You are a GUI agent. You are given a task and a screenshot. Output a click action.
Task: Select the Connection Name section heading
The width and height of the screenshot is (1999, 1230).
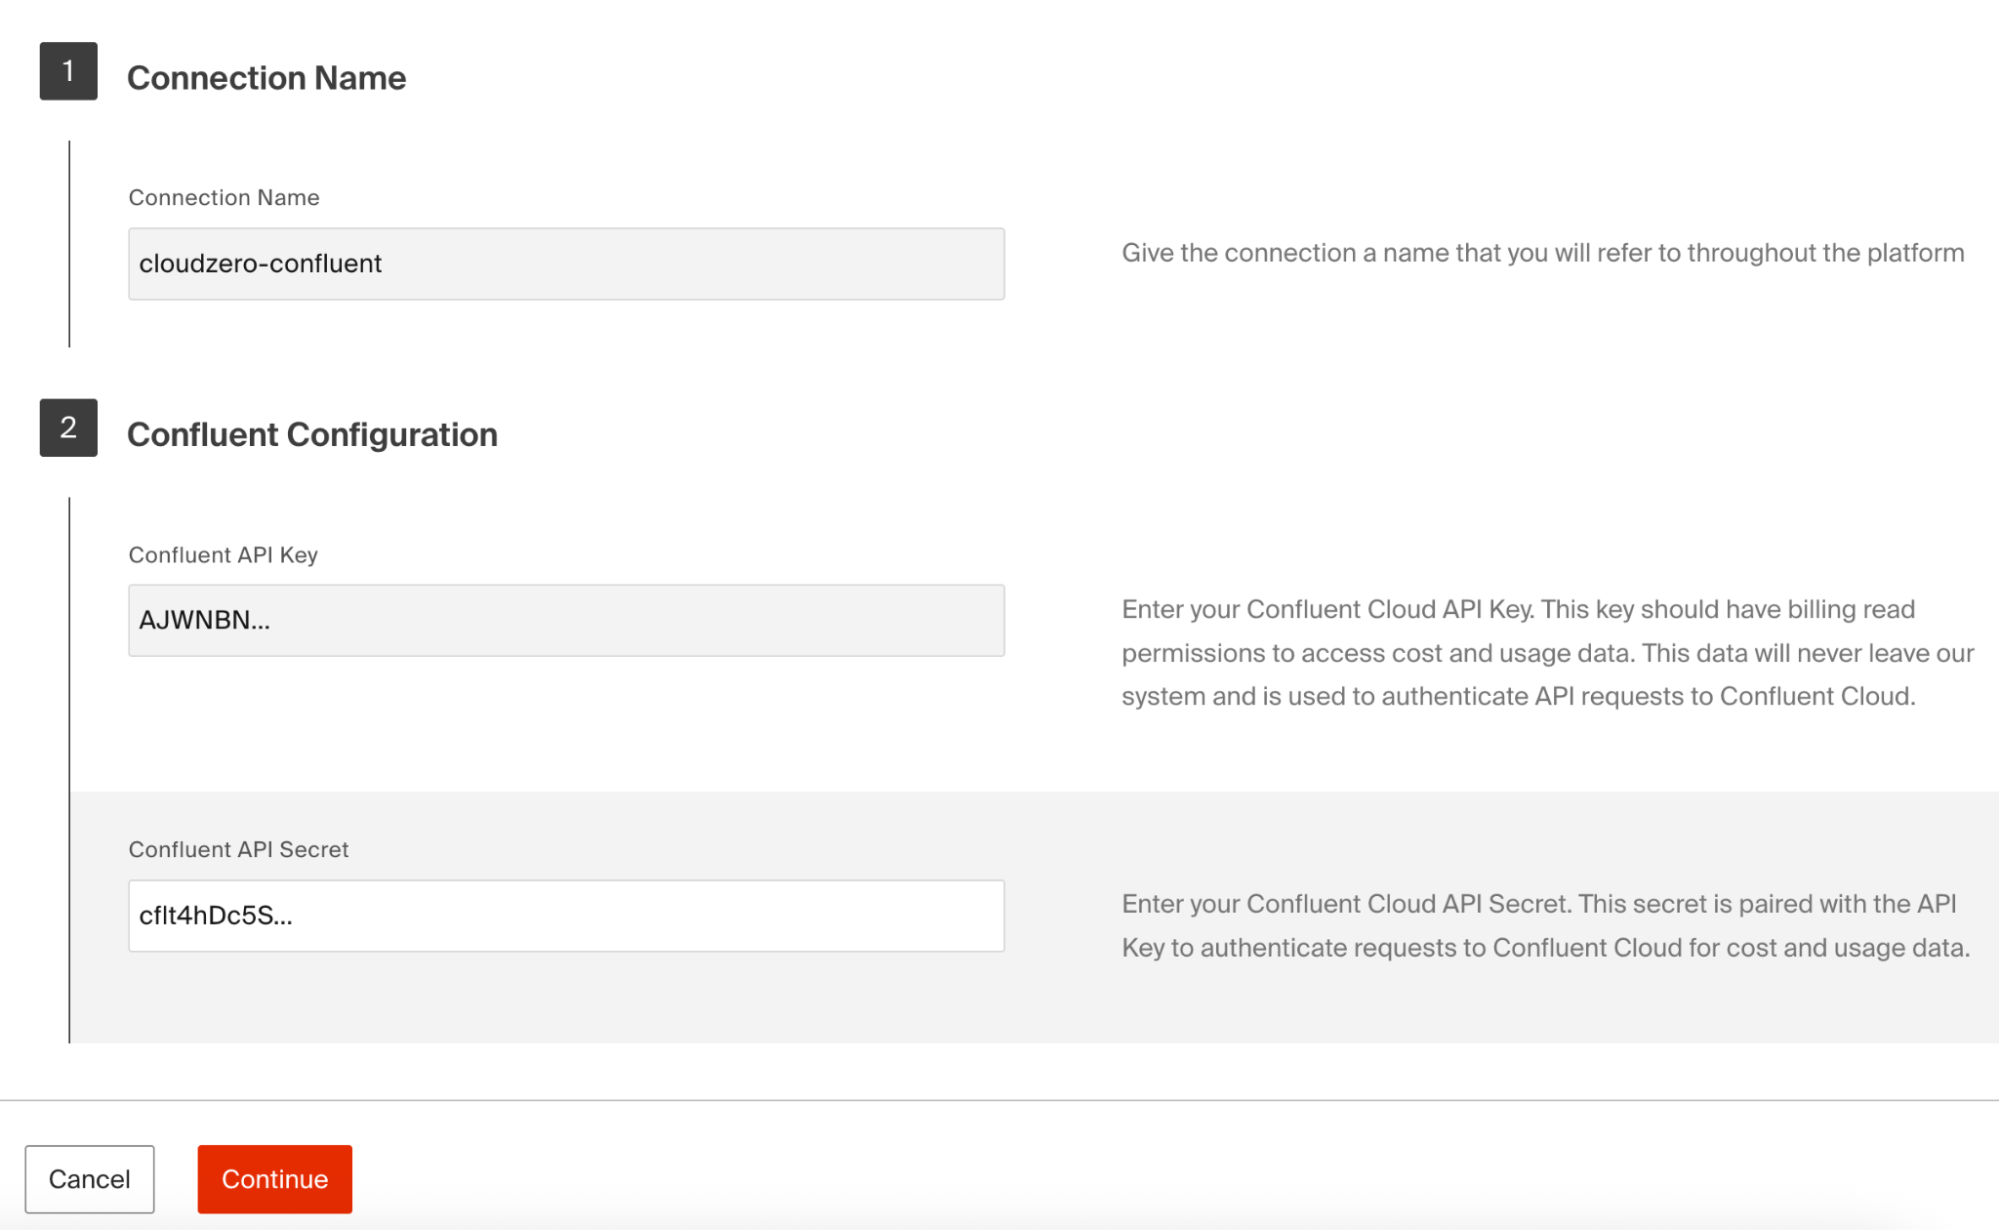pyautogui.click(x=266, y=78)
